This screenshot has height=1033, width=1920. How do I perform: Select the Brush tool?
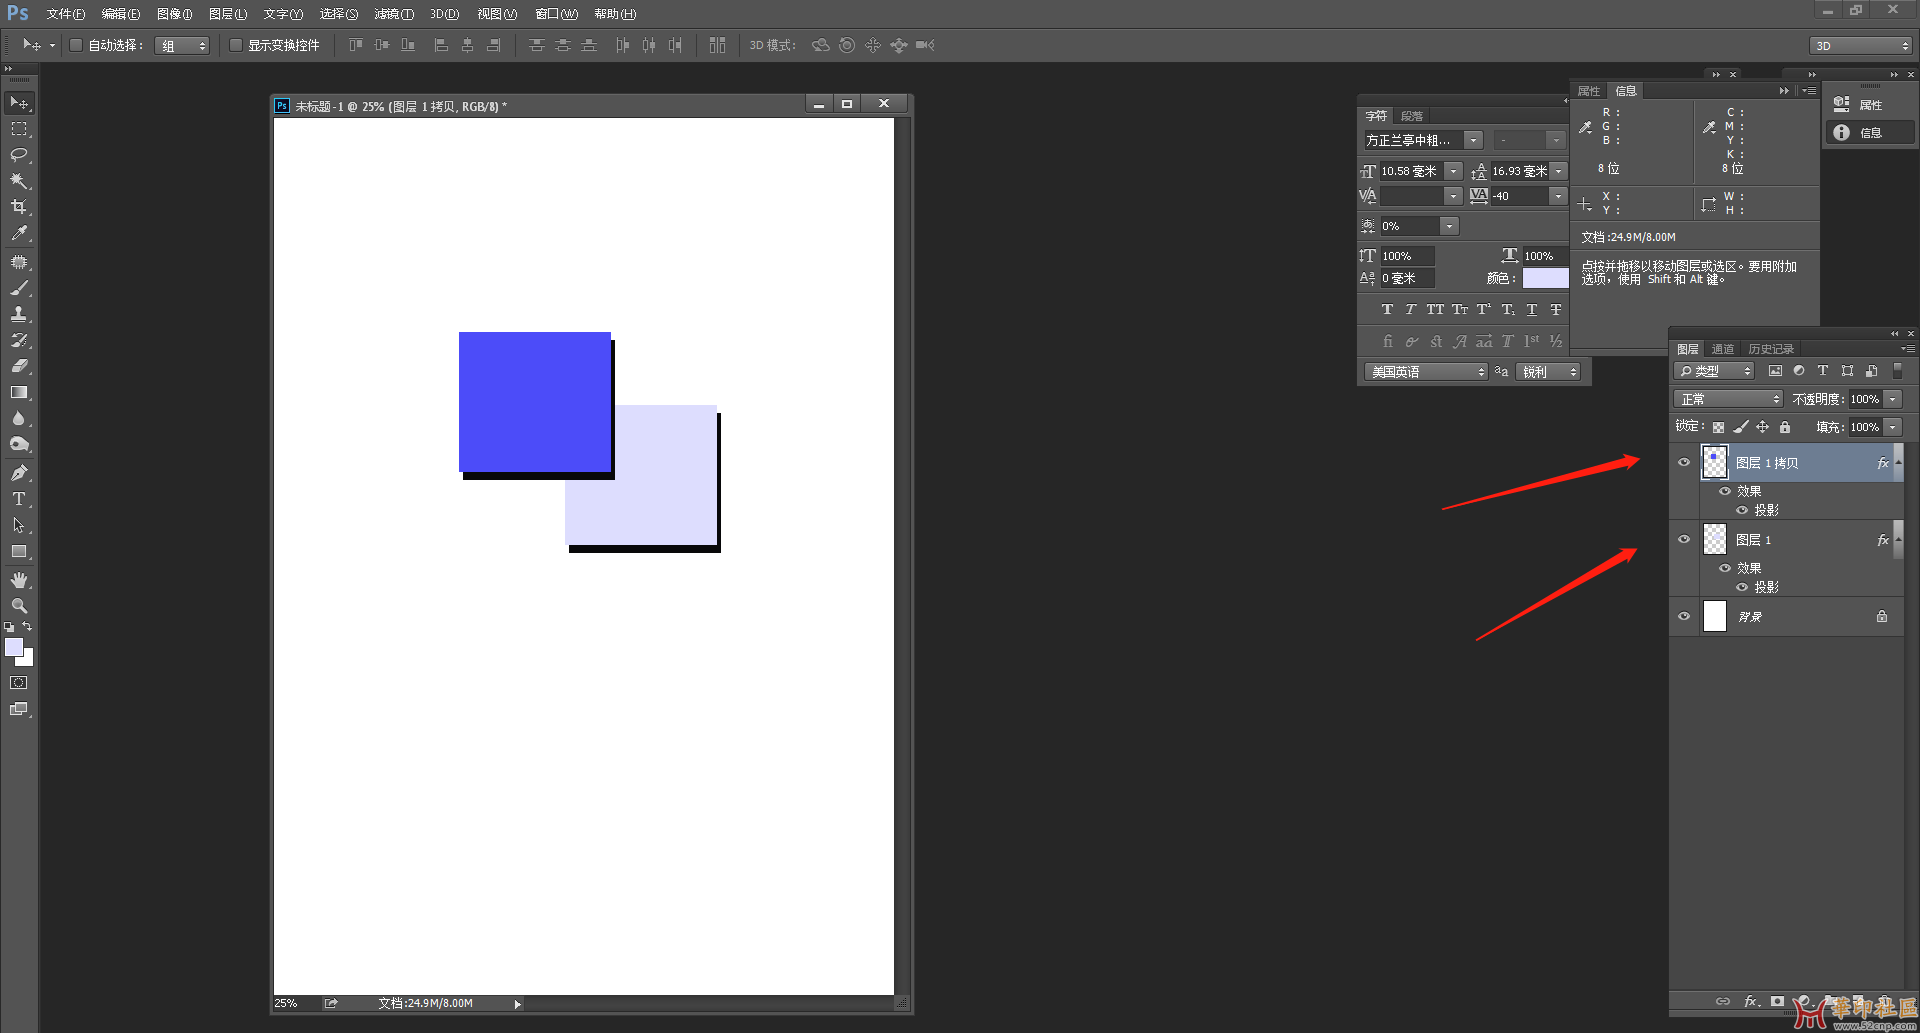click(x=19, y=288)
